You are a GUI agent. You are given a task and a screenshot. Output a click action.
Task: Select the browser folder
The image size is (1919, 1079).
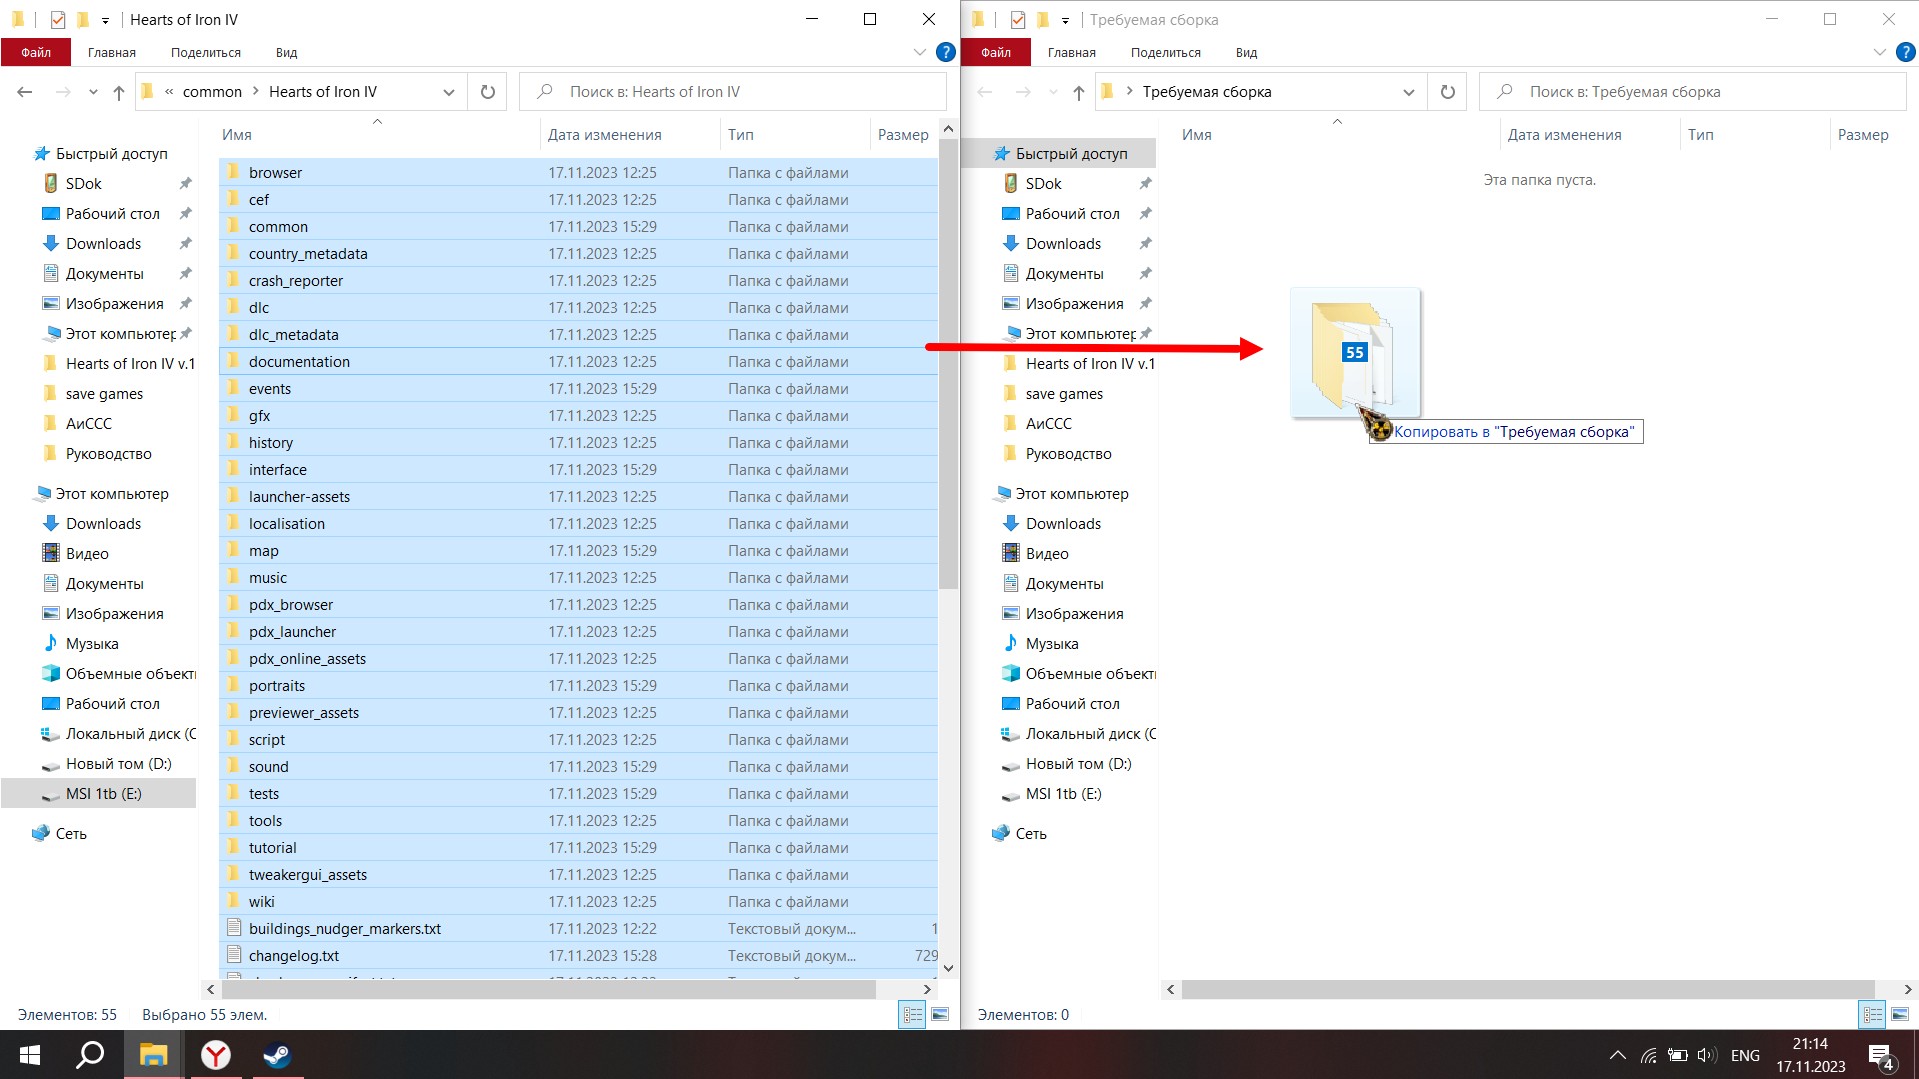coord(578,173)
